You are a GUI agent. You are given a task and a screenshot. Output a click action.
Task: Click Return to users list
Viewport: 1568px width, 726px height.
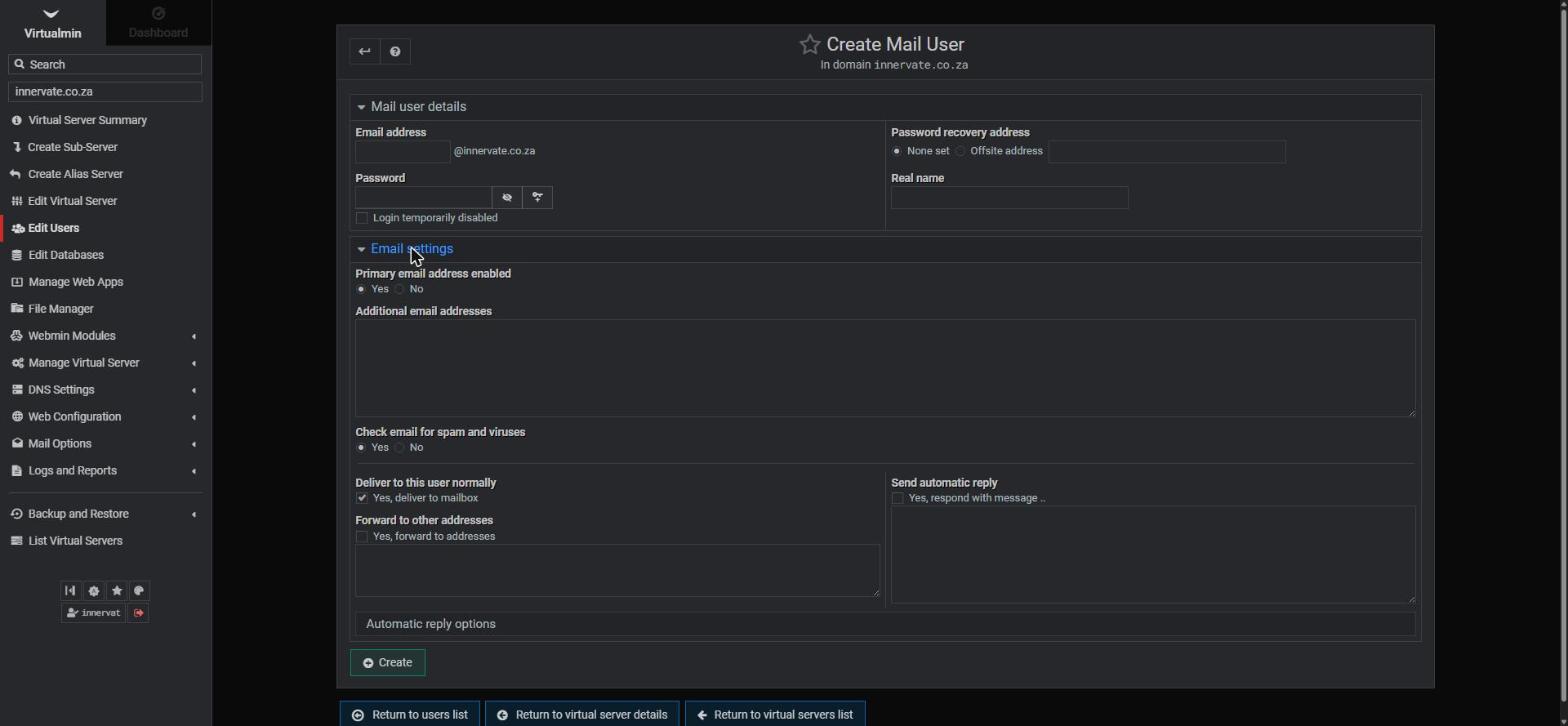point(410,714)
